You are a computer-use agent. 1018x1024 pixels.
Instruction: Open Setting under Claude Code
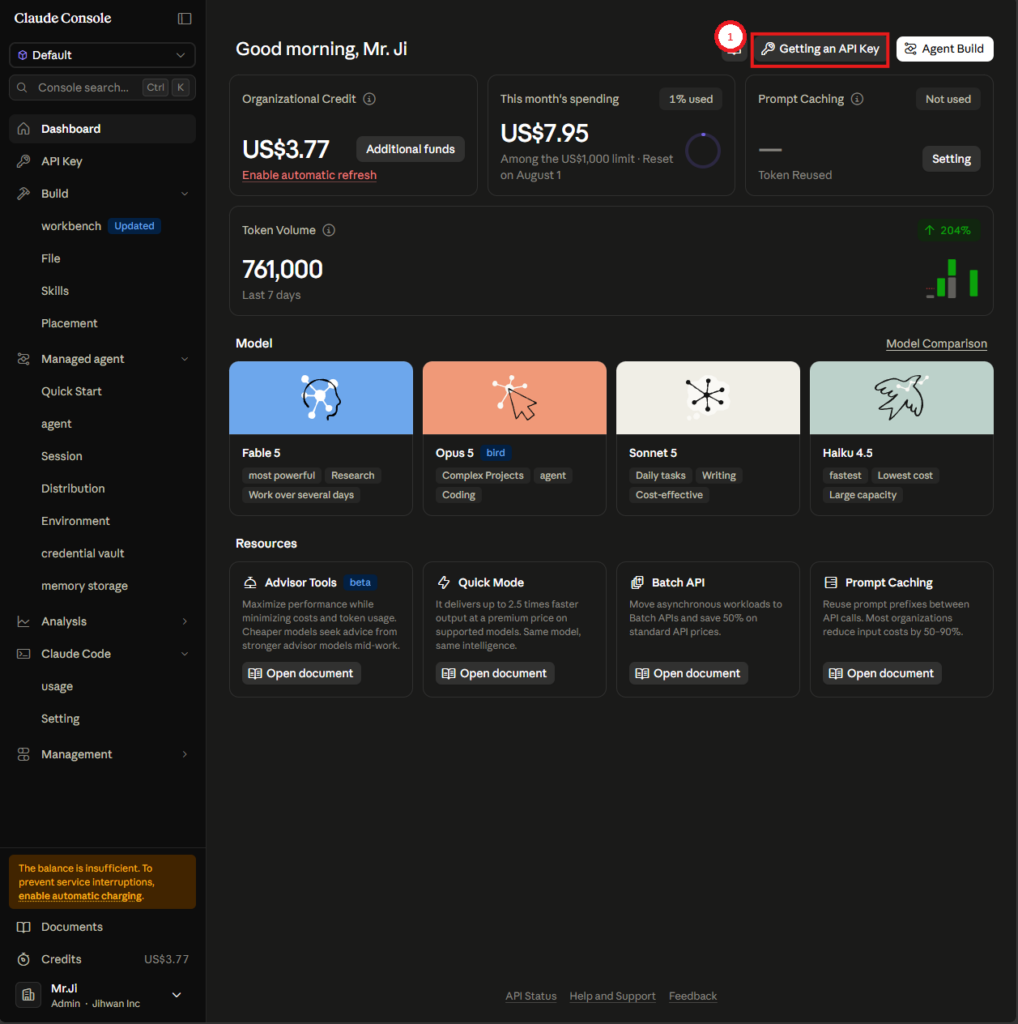[60, 718]
